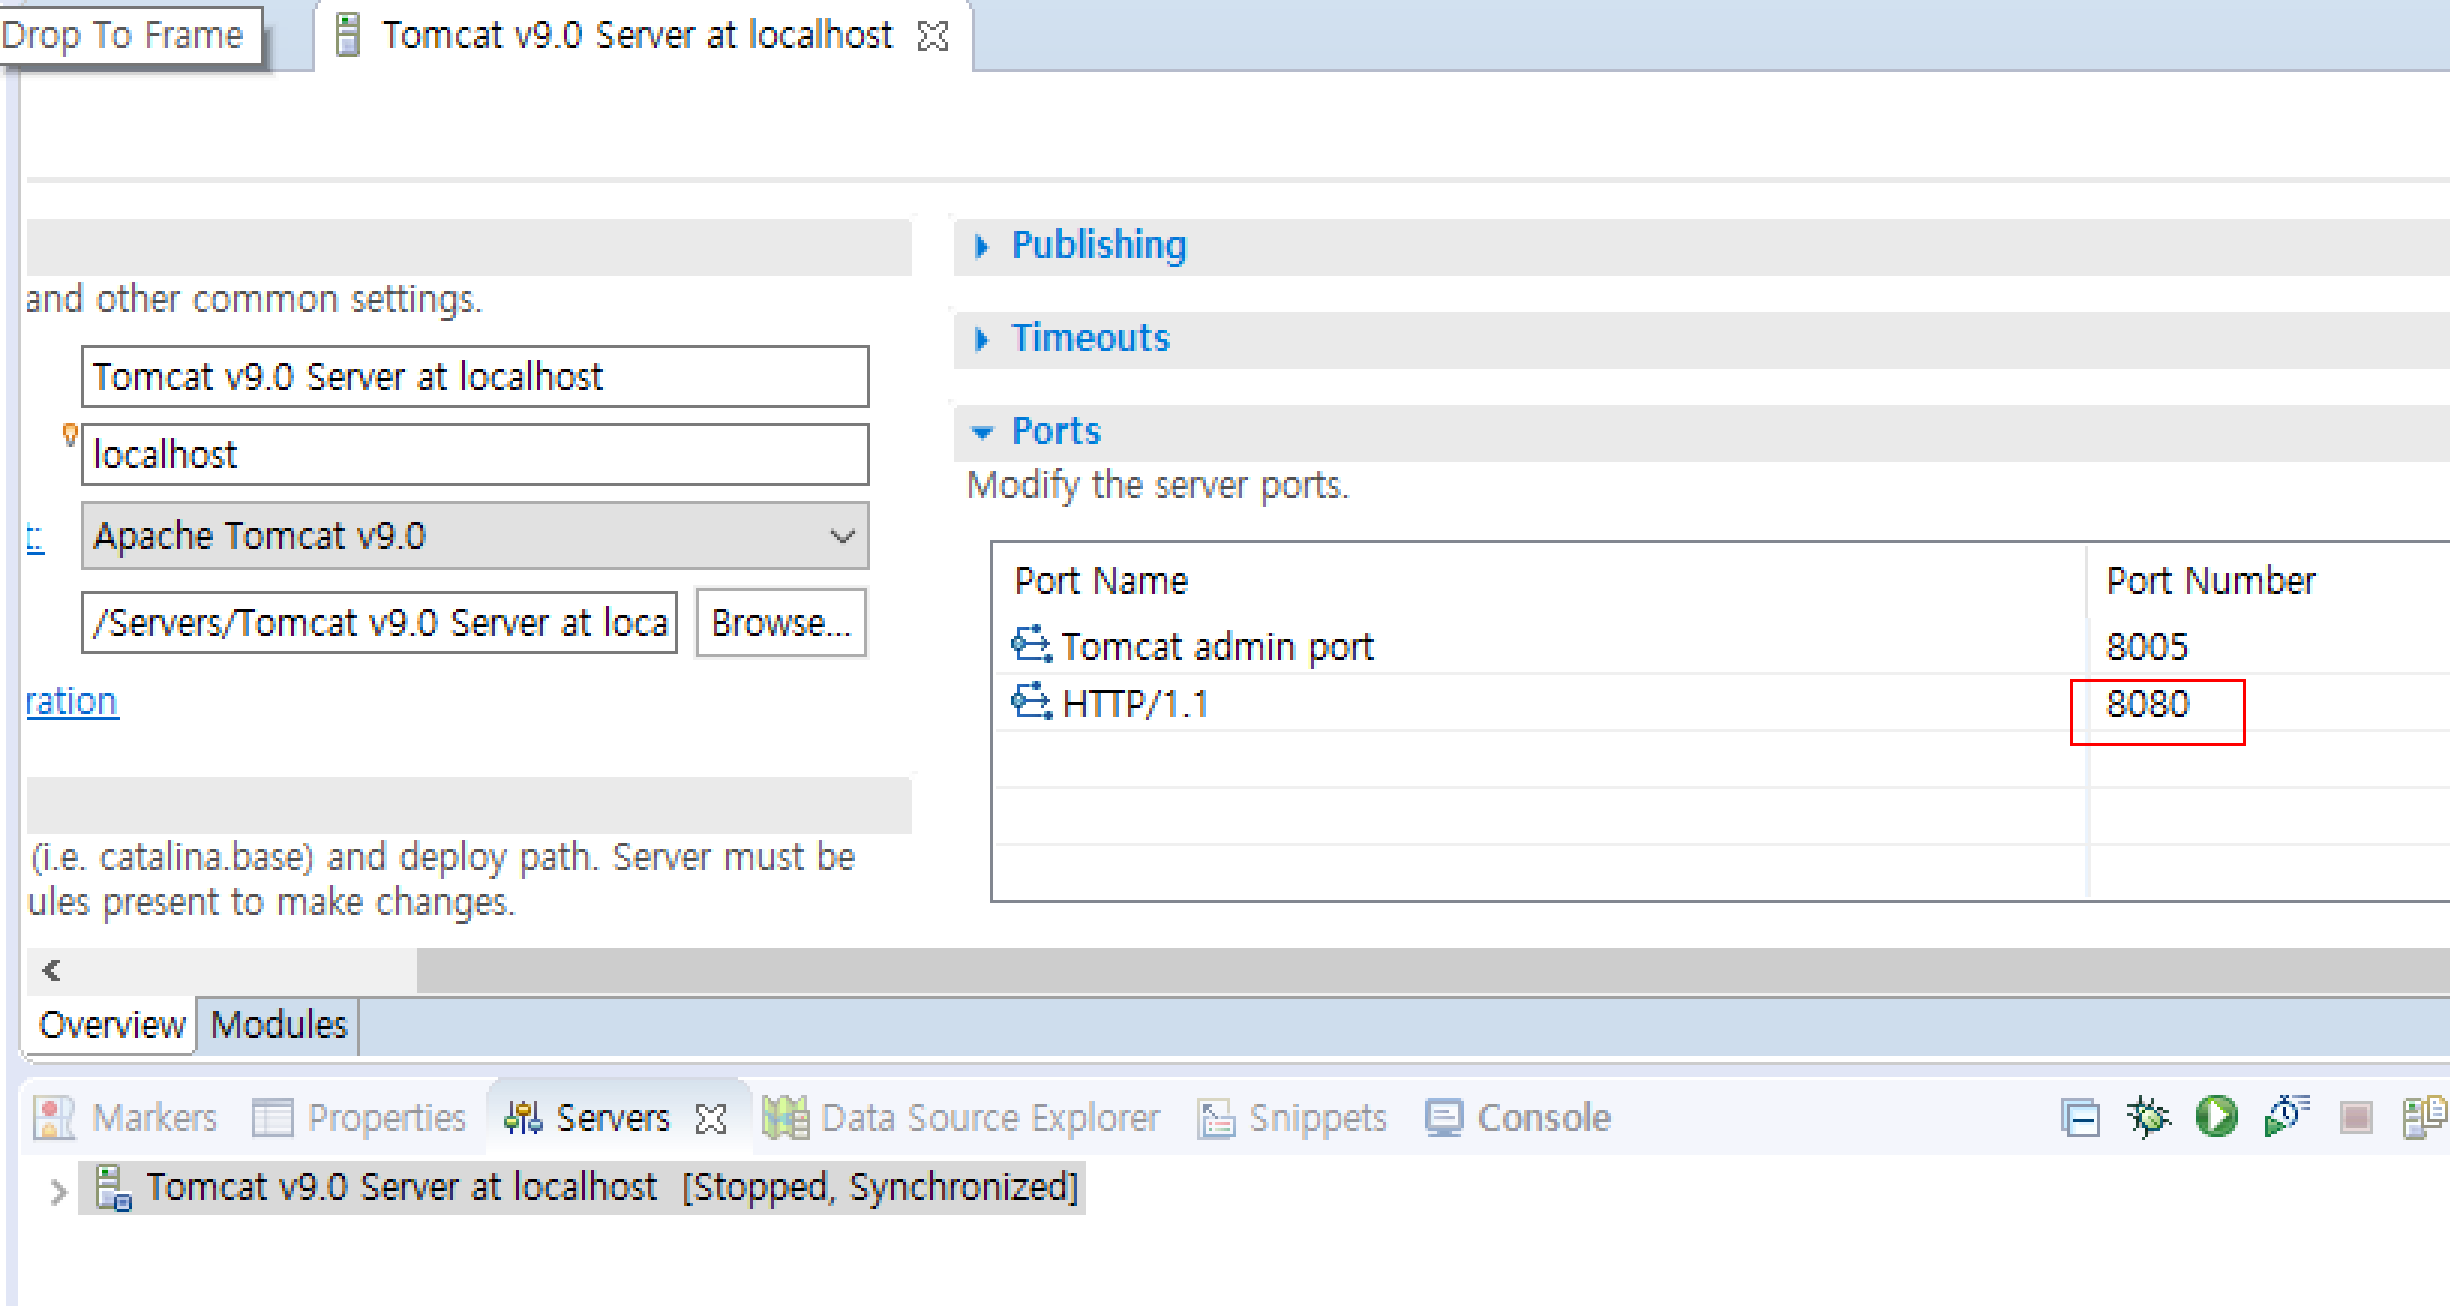Switch to the Overview tab
The height and width of the screenshot is (1306, 2450).
click(x=112, y=1025)
